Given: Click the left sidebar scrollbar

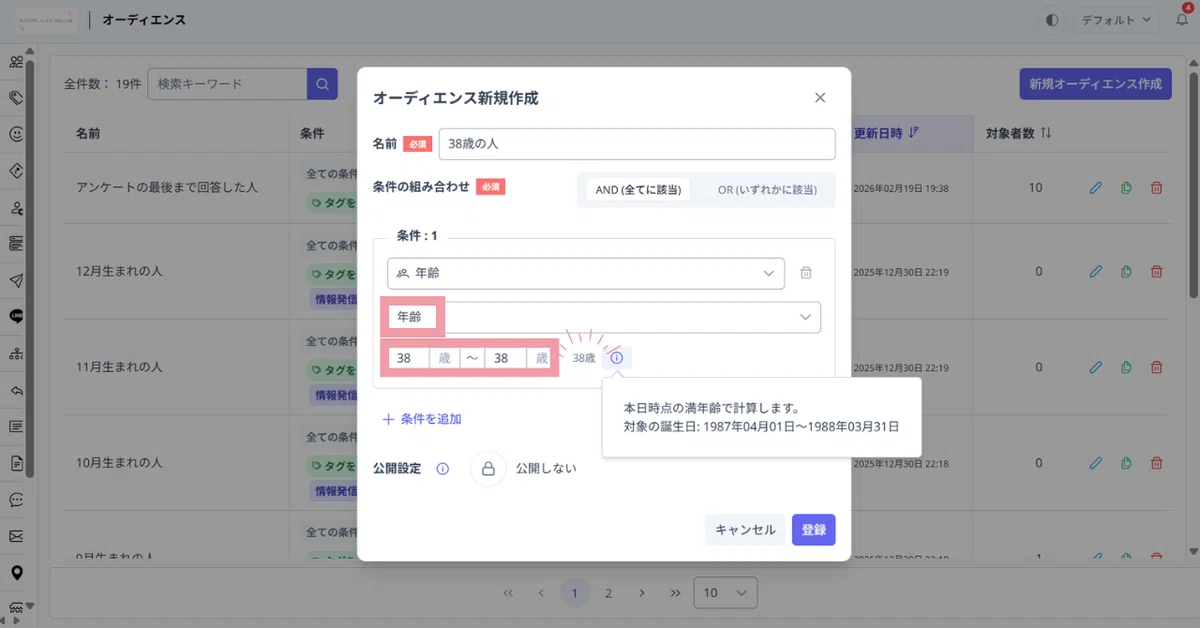Looking at the screenshot, I should coord(32,270).
